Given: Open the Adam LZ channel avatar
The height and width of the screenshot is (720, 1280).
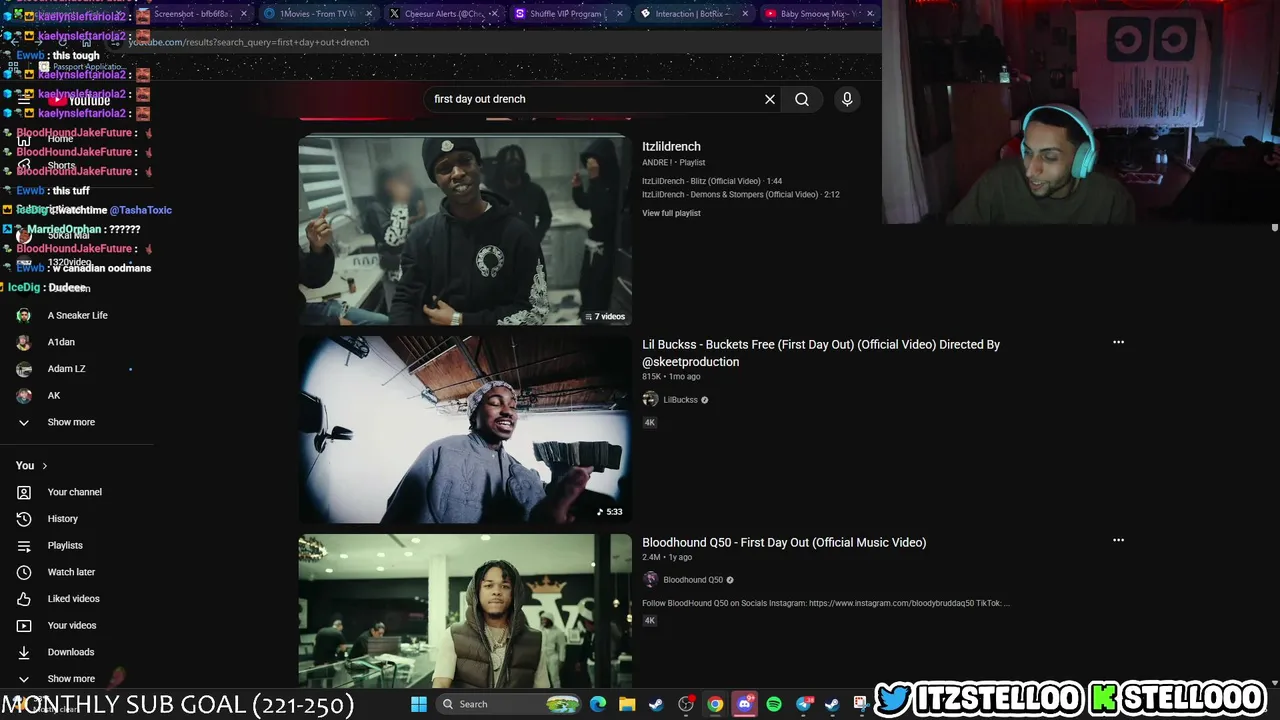Looking at the screenshot, I should tap(24, 369).
